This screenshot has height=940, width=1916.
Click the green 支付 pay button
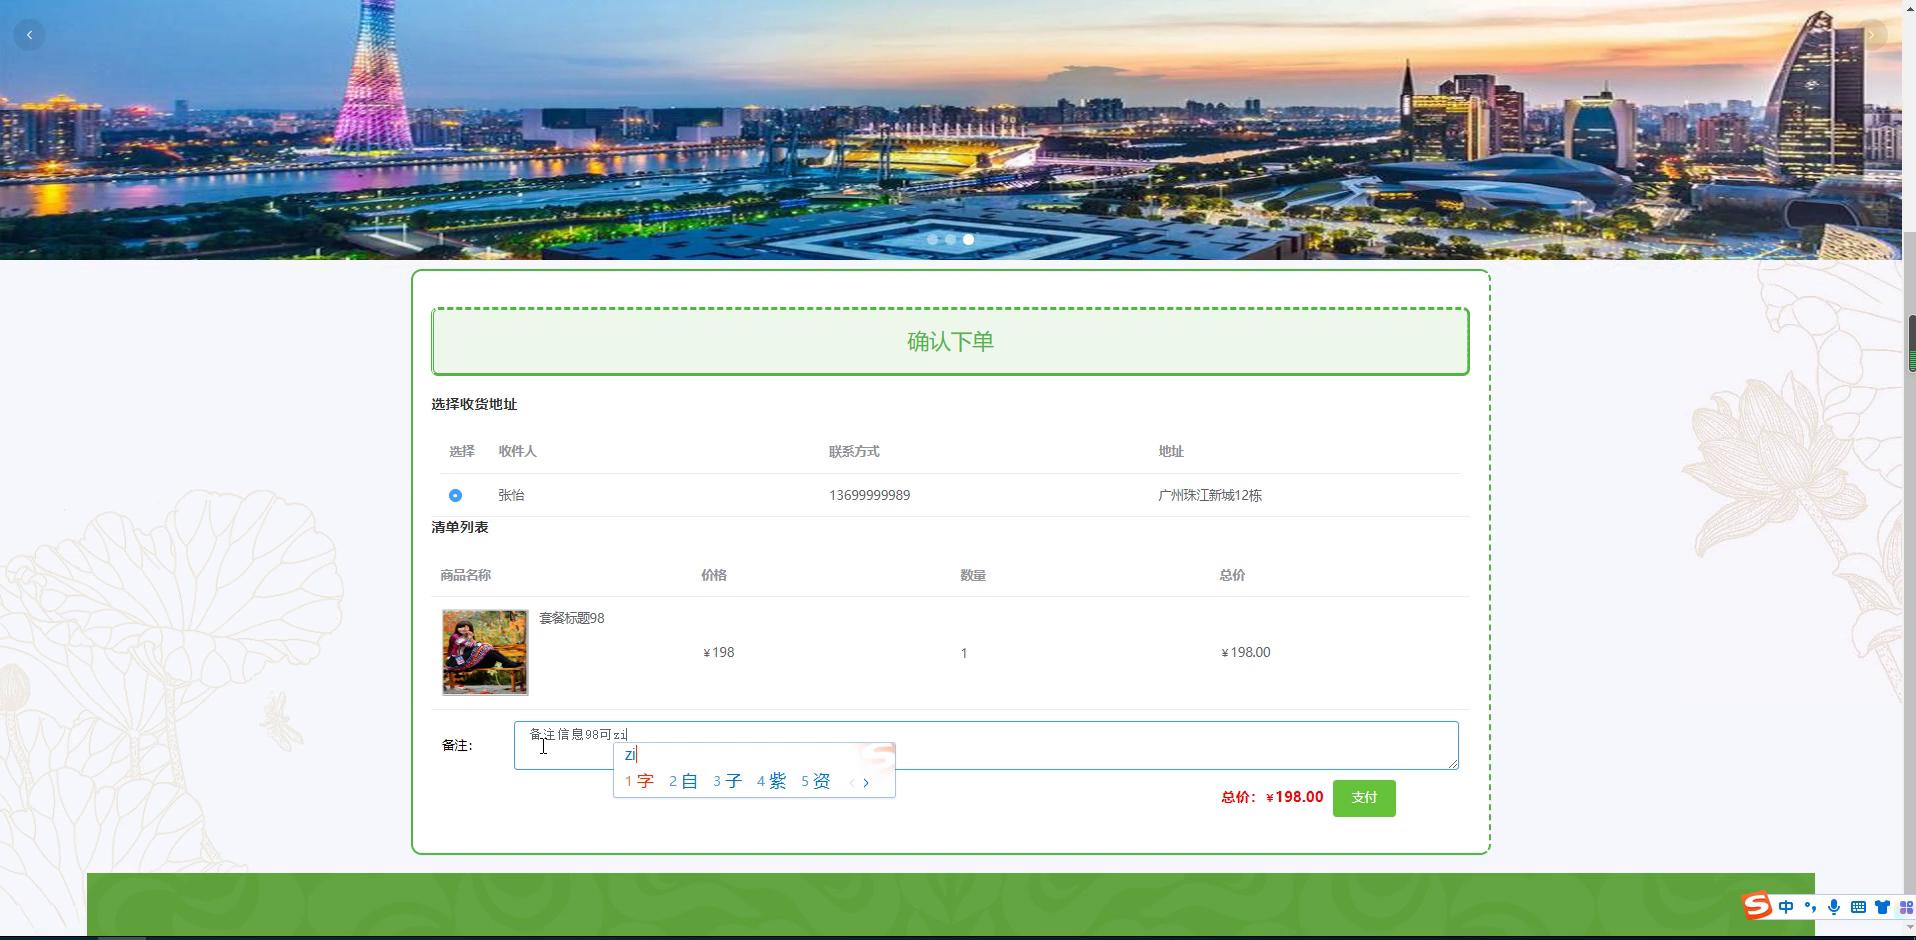click(x=1364, y=798)
